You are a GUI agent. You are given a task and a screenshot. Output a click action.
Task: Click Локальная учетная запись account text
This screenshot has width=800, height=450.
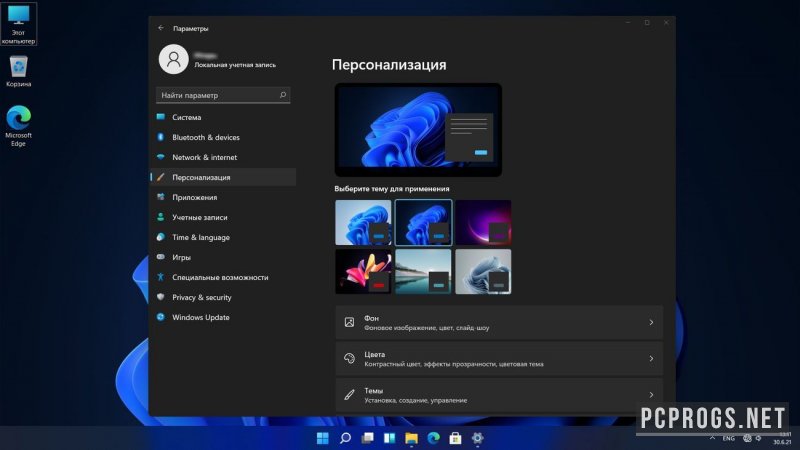235,65
